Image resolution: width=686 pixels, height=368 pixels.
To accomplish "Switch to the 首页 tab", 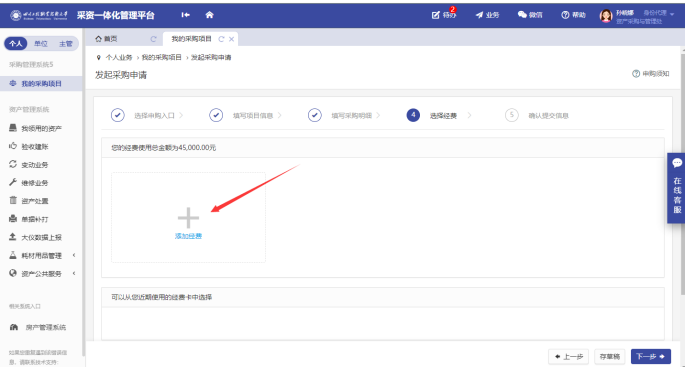I will (106, 39).
